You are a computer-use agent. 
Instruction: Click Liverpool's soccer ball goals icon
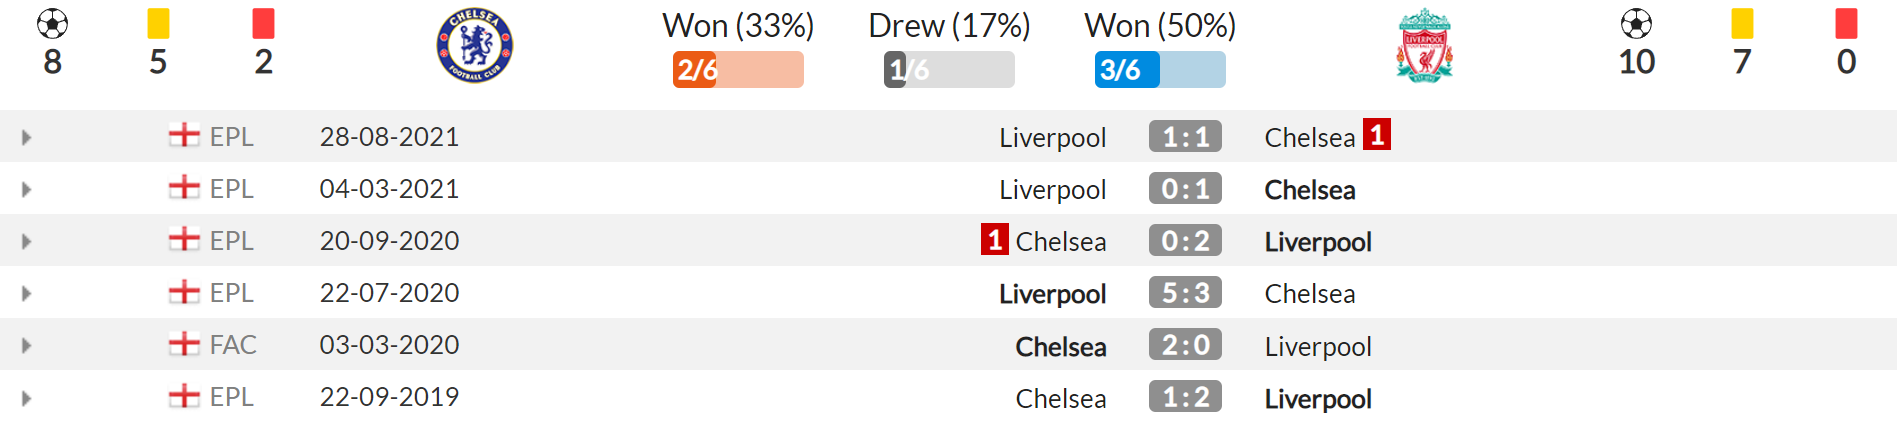(1636, 23)
